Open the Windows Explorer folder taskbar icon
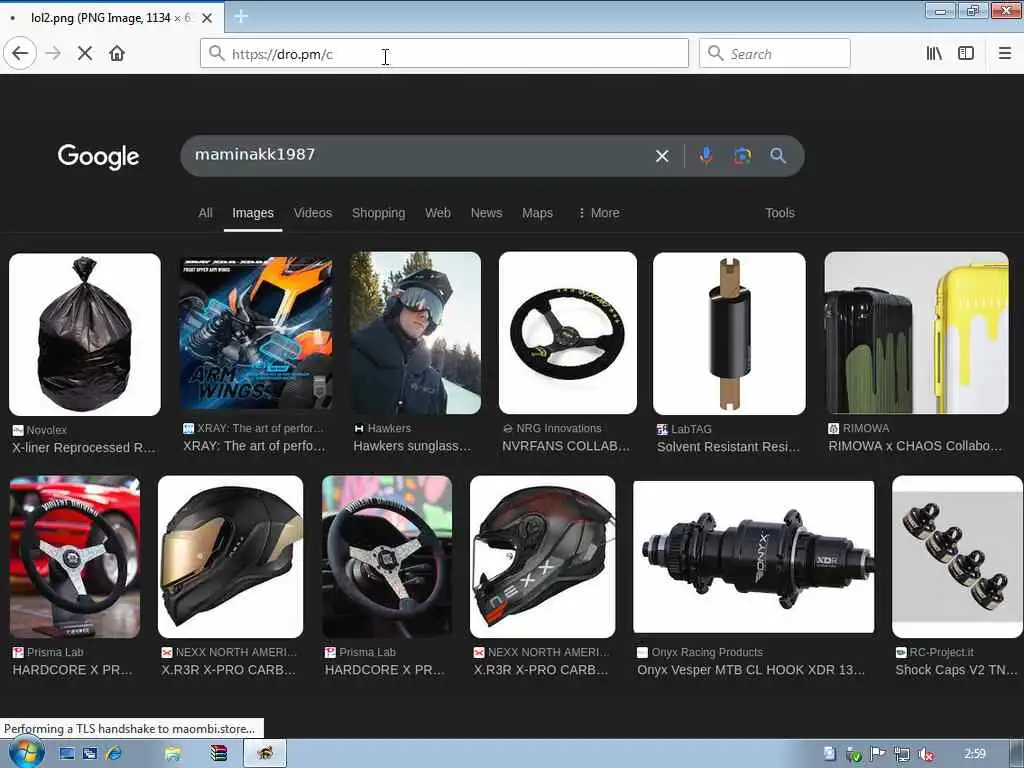Viewport: 1024px width, 768px height. (x=172, y=754)
